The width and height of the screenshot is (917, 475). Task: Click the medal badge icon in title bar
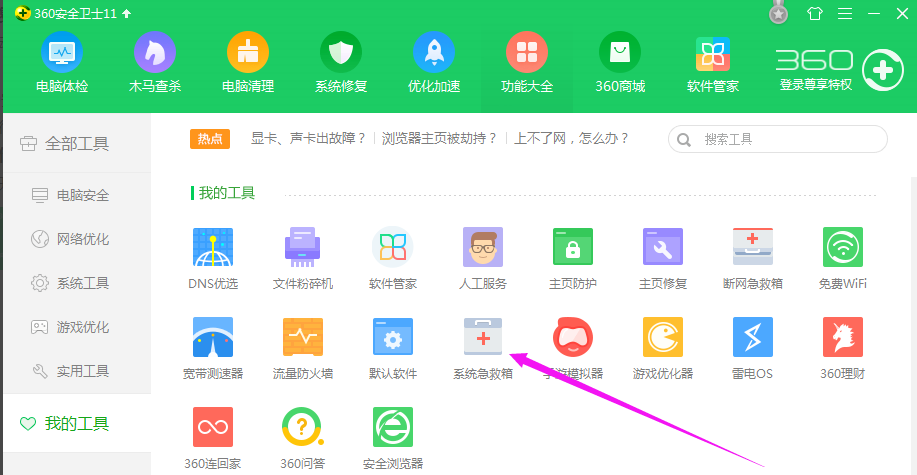point(778,13)
